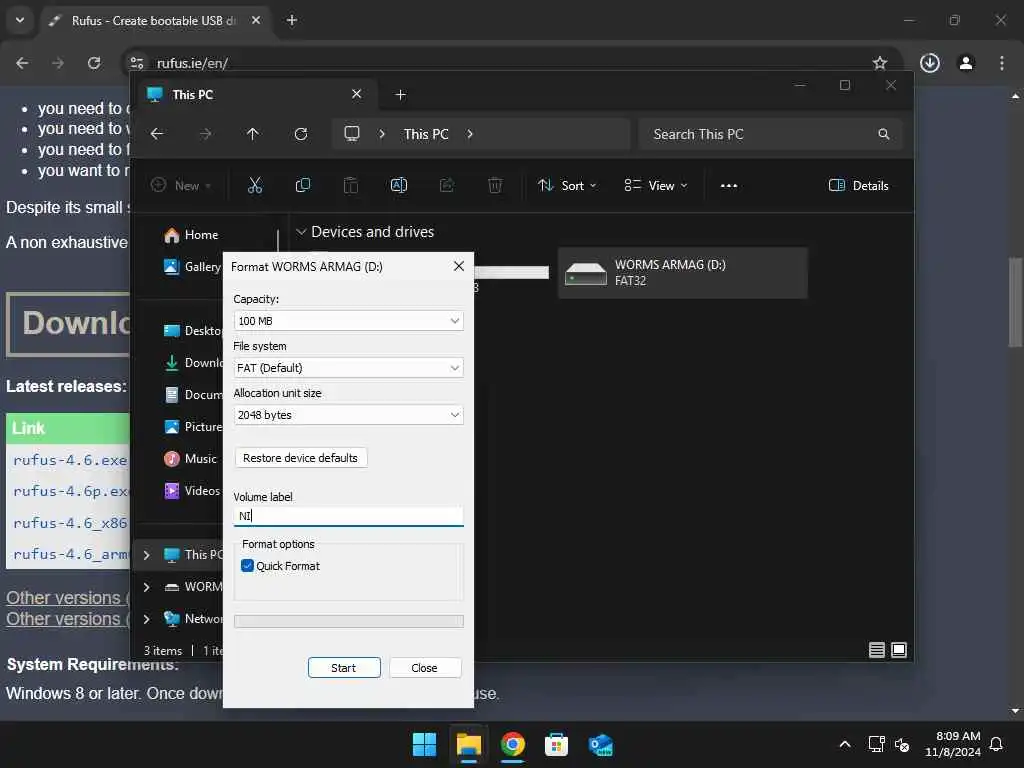Click the Start format button

tap(344, 667)
